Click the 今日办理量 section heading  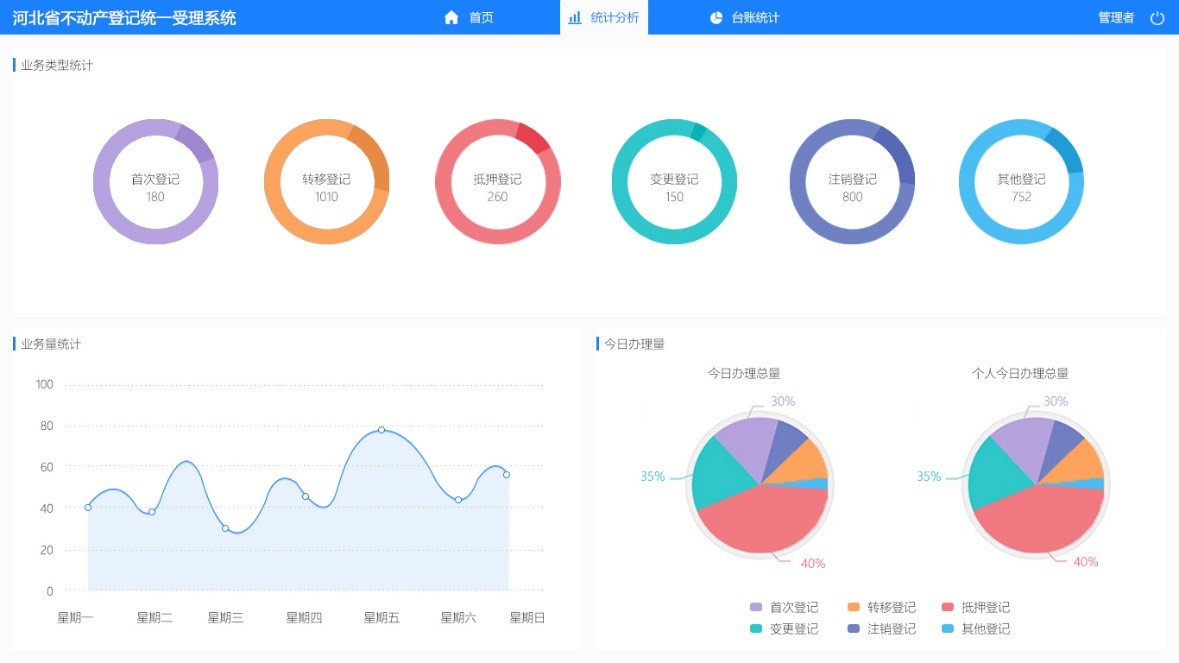tap(635, 344)
